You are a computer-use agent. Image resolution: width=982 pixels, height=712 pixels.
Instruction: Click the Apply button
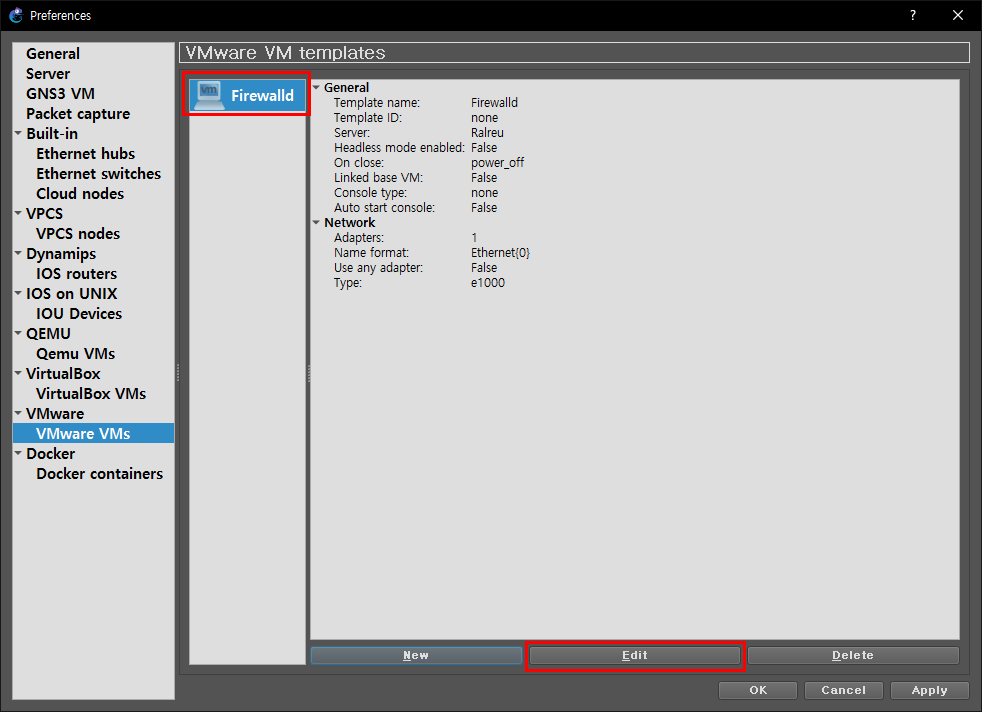pos(929,690)
